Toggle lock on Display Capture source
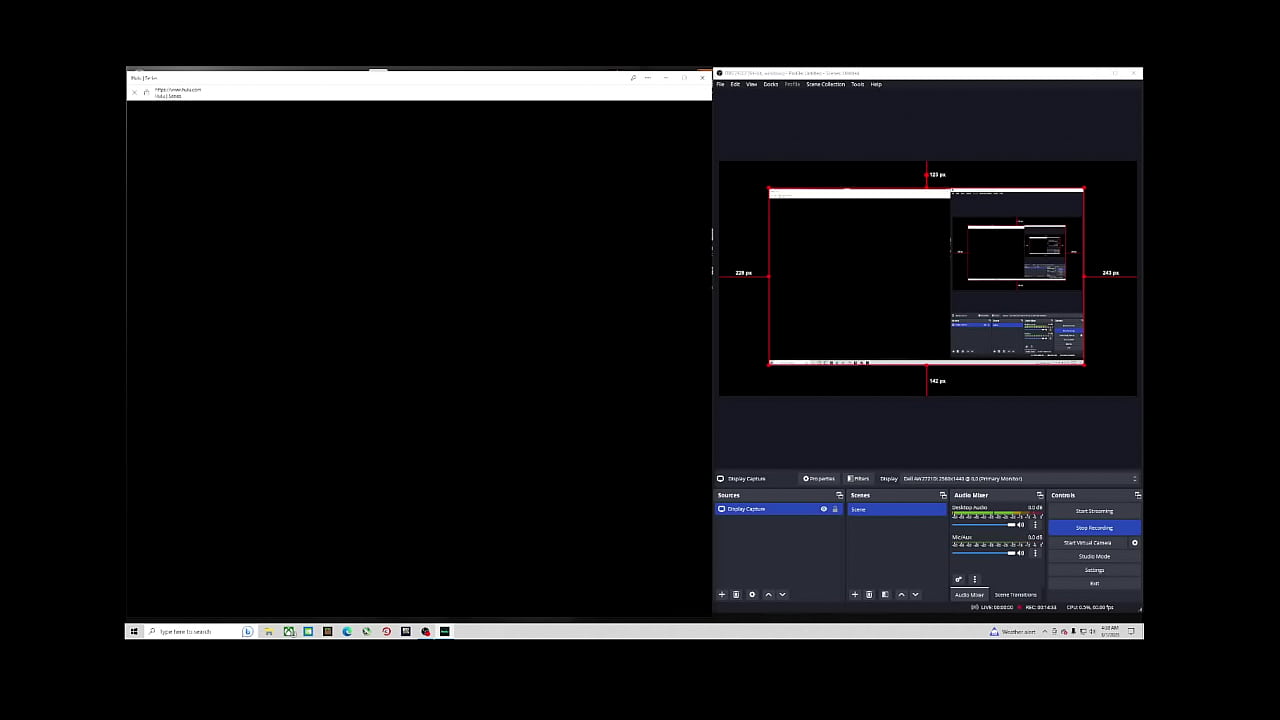 [x=835, y=509]
